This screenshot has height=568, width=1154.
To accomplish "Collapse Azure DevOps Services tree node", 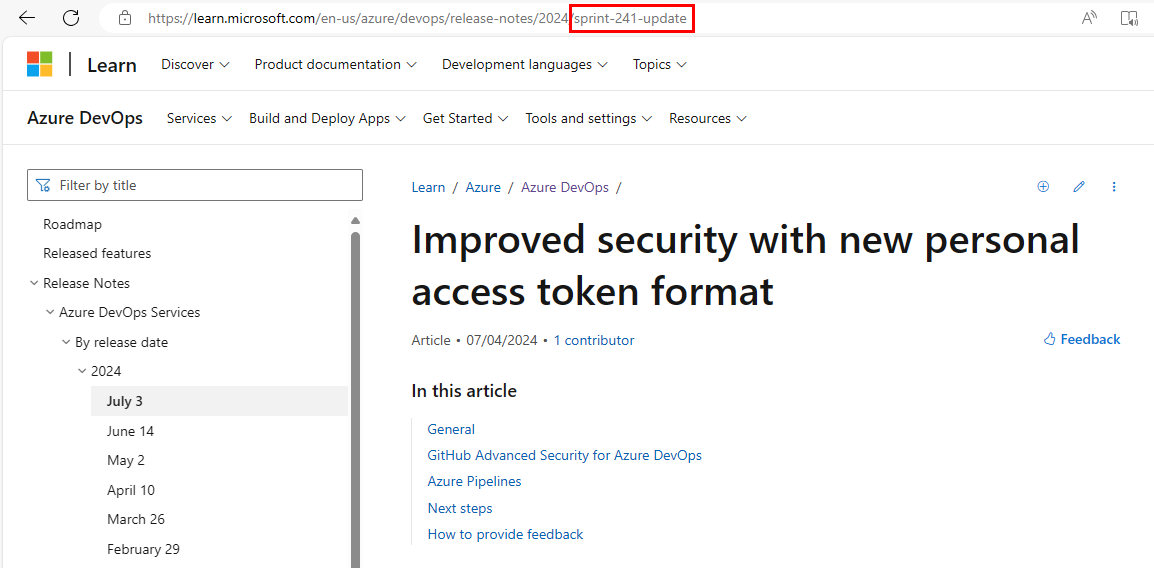I will pos(50,313).
